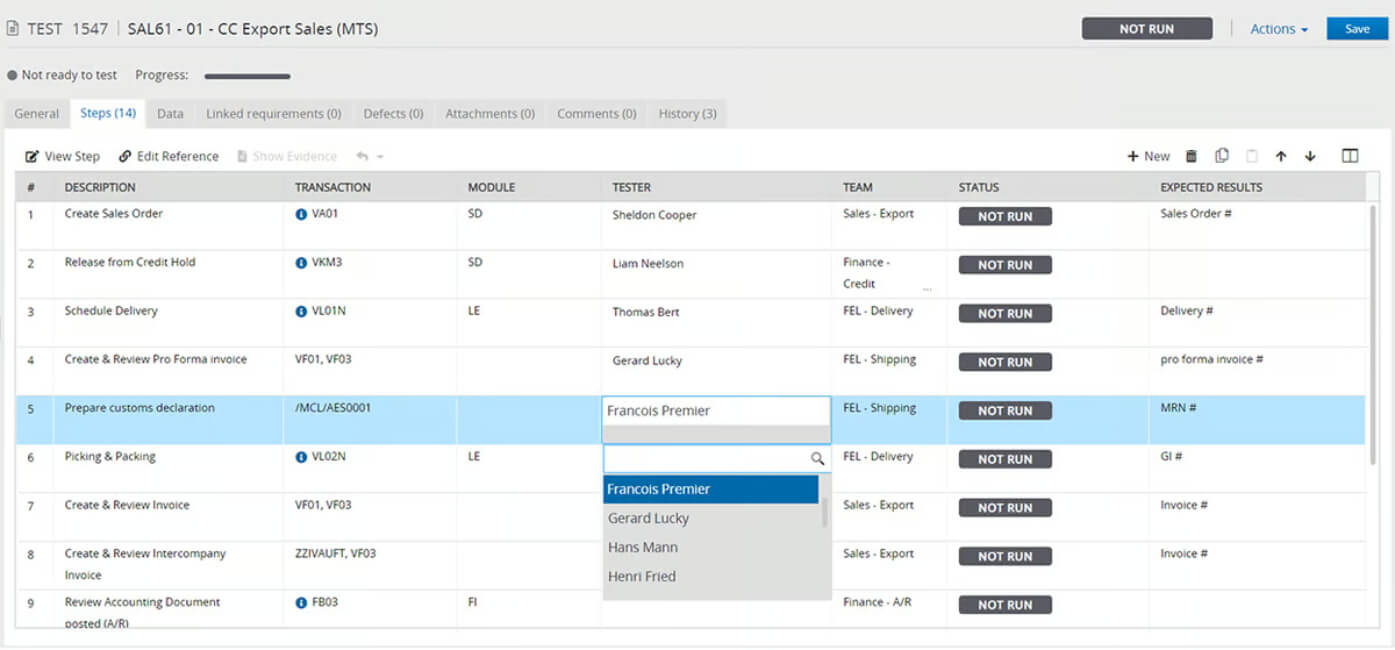1395x650 pixels.
Task: Click the tester search input field
Action: click(x=706, y=459)
